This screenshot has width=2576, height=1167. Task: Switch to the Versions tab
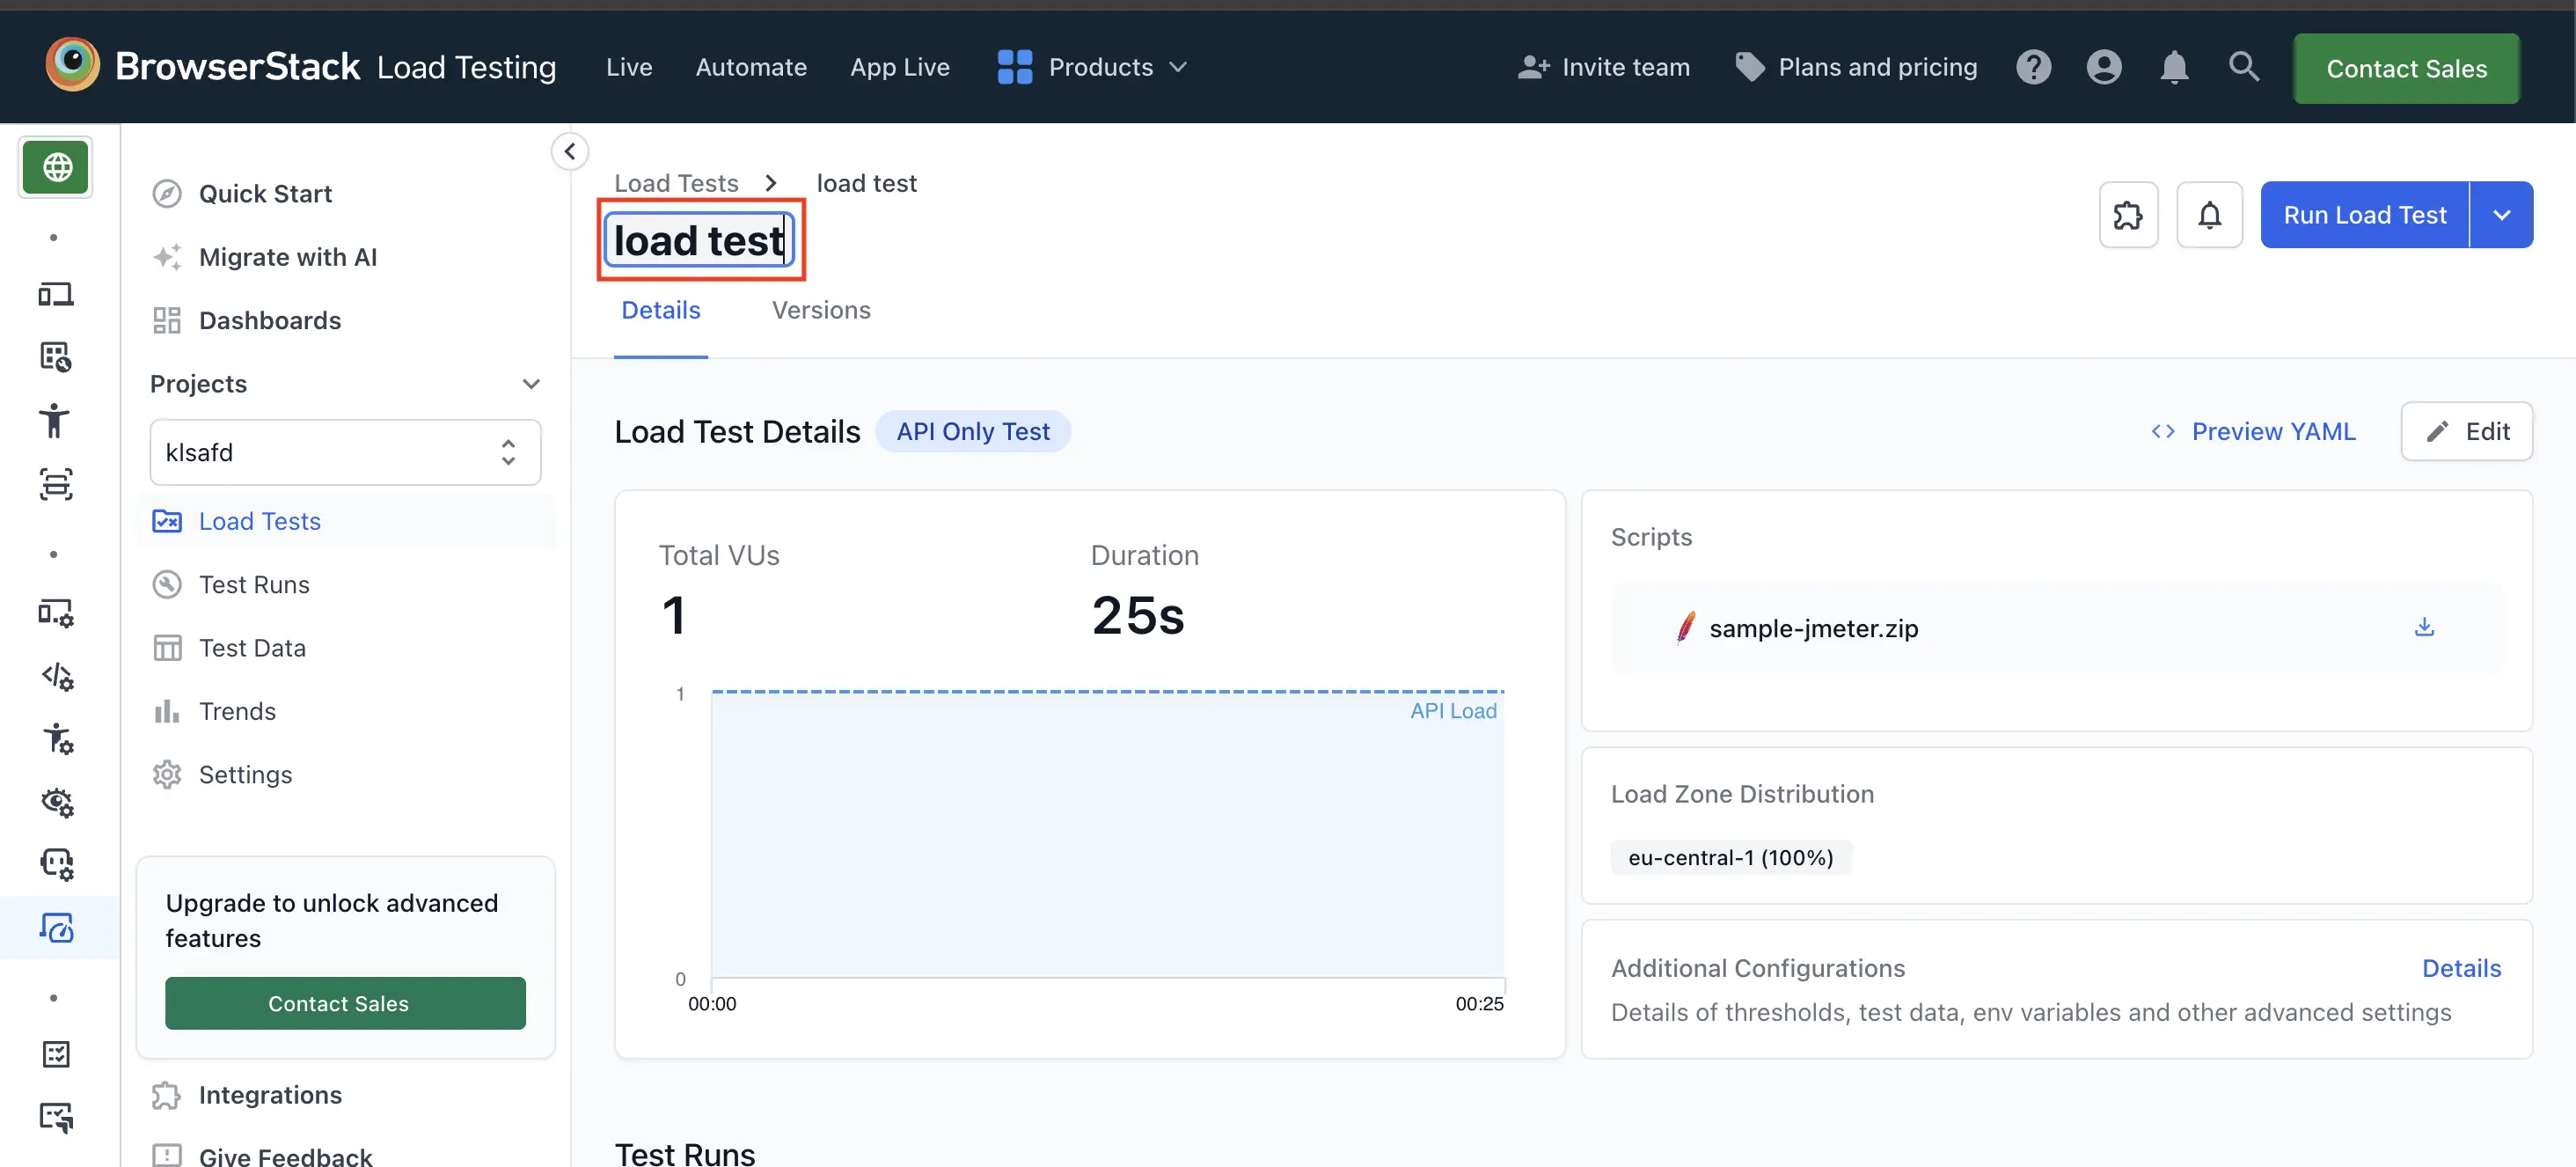coord(821,310)
